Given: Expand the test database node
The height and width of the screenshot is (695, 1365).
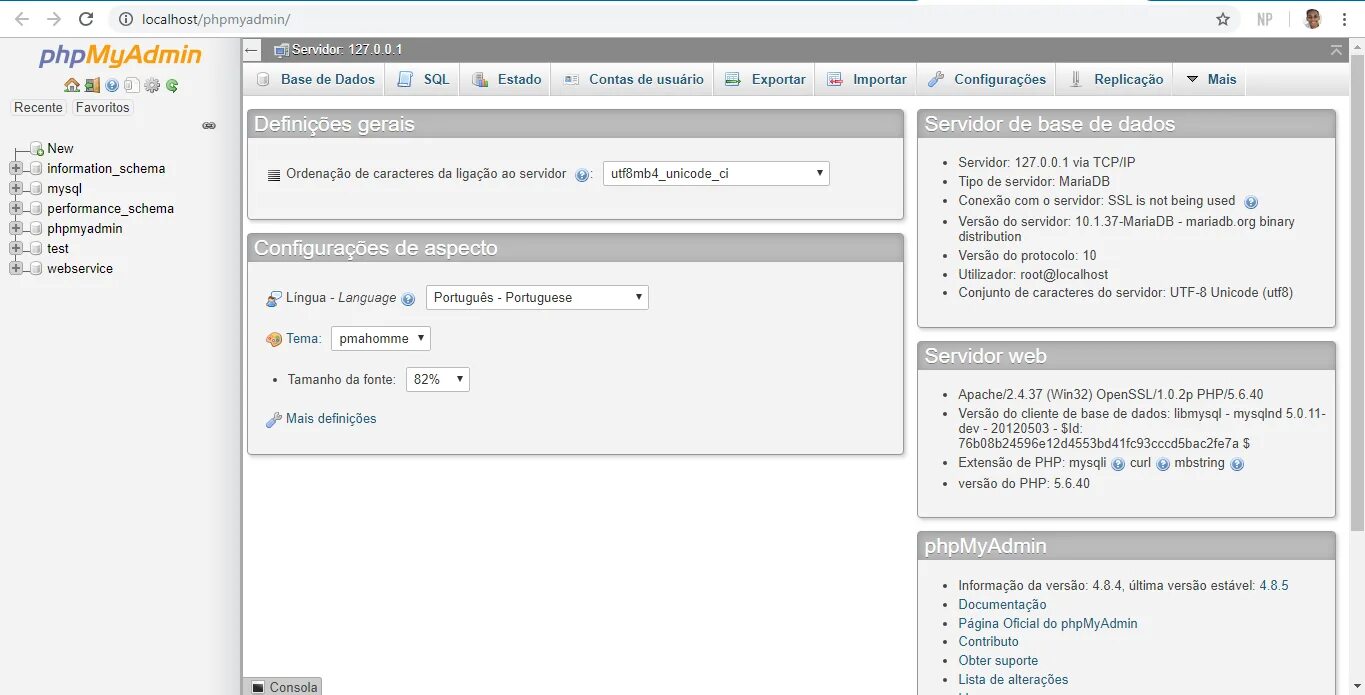Looking at the screenshot, I should (x=16, y=248).
